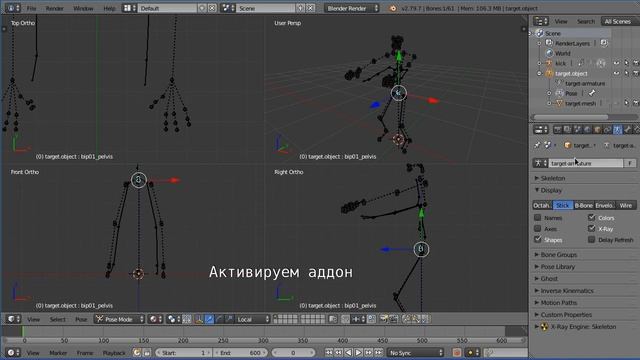Image resolution: width=640 pixels, height=360 pixels.
Task: Disable the Colors checkbox
Action: (591, 218)
